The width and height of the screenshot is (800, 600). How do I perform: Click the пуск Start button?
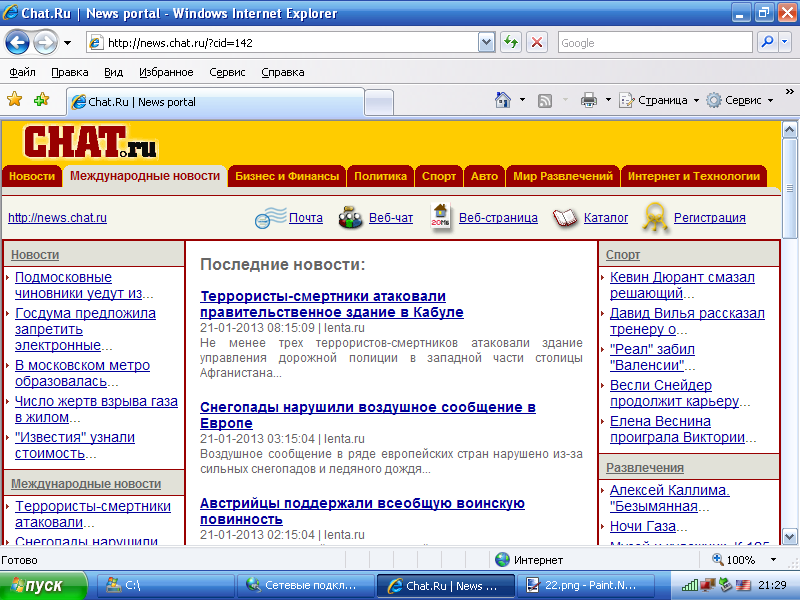tap(44, 585)
